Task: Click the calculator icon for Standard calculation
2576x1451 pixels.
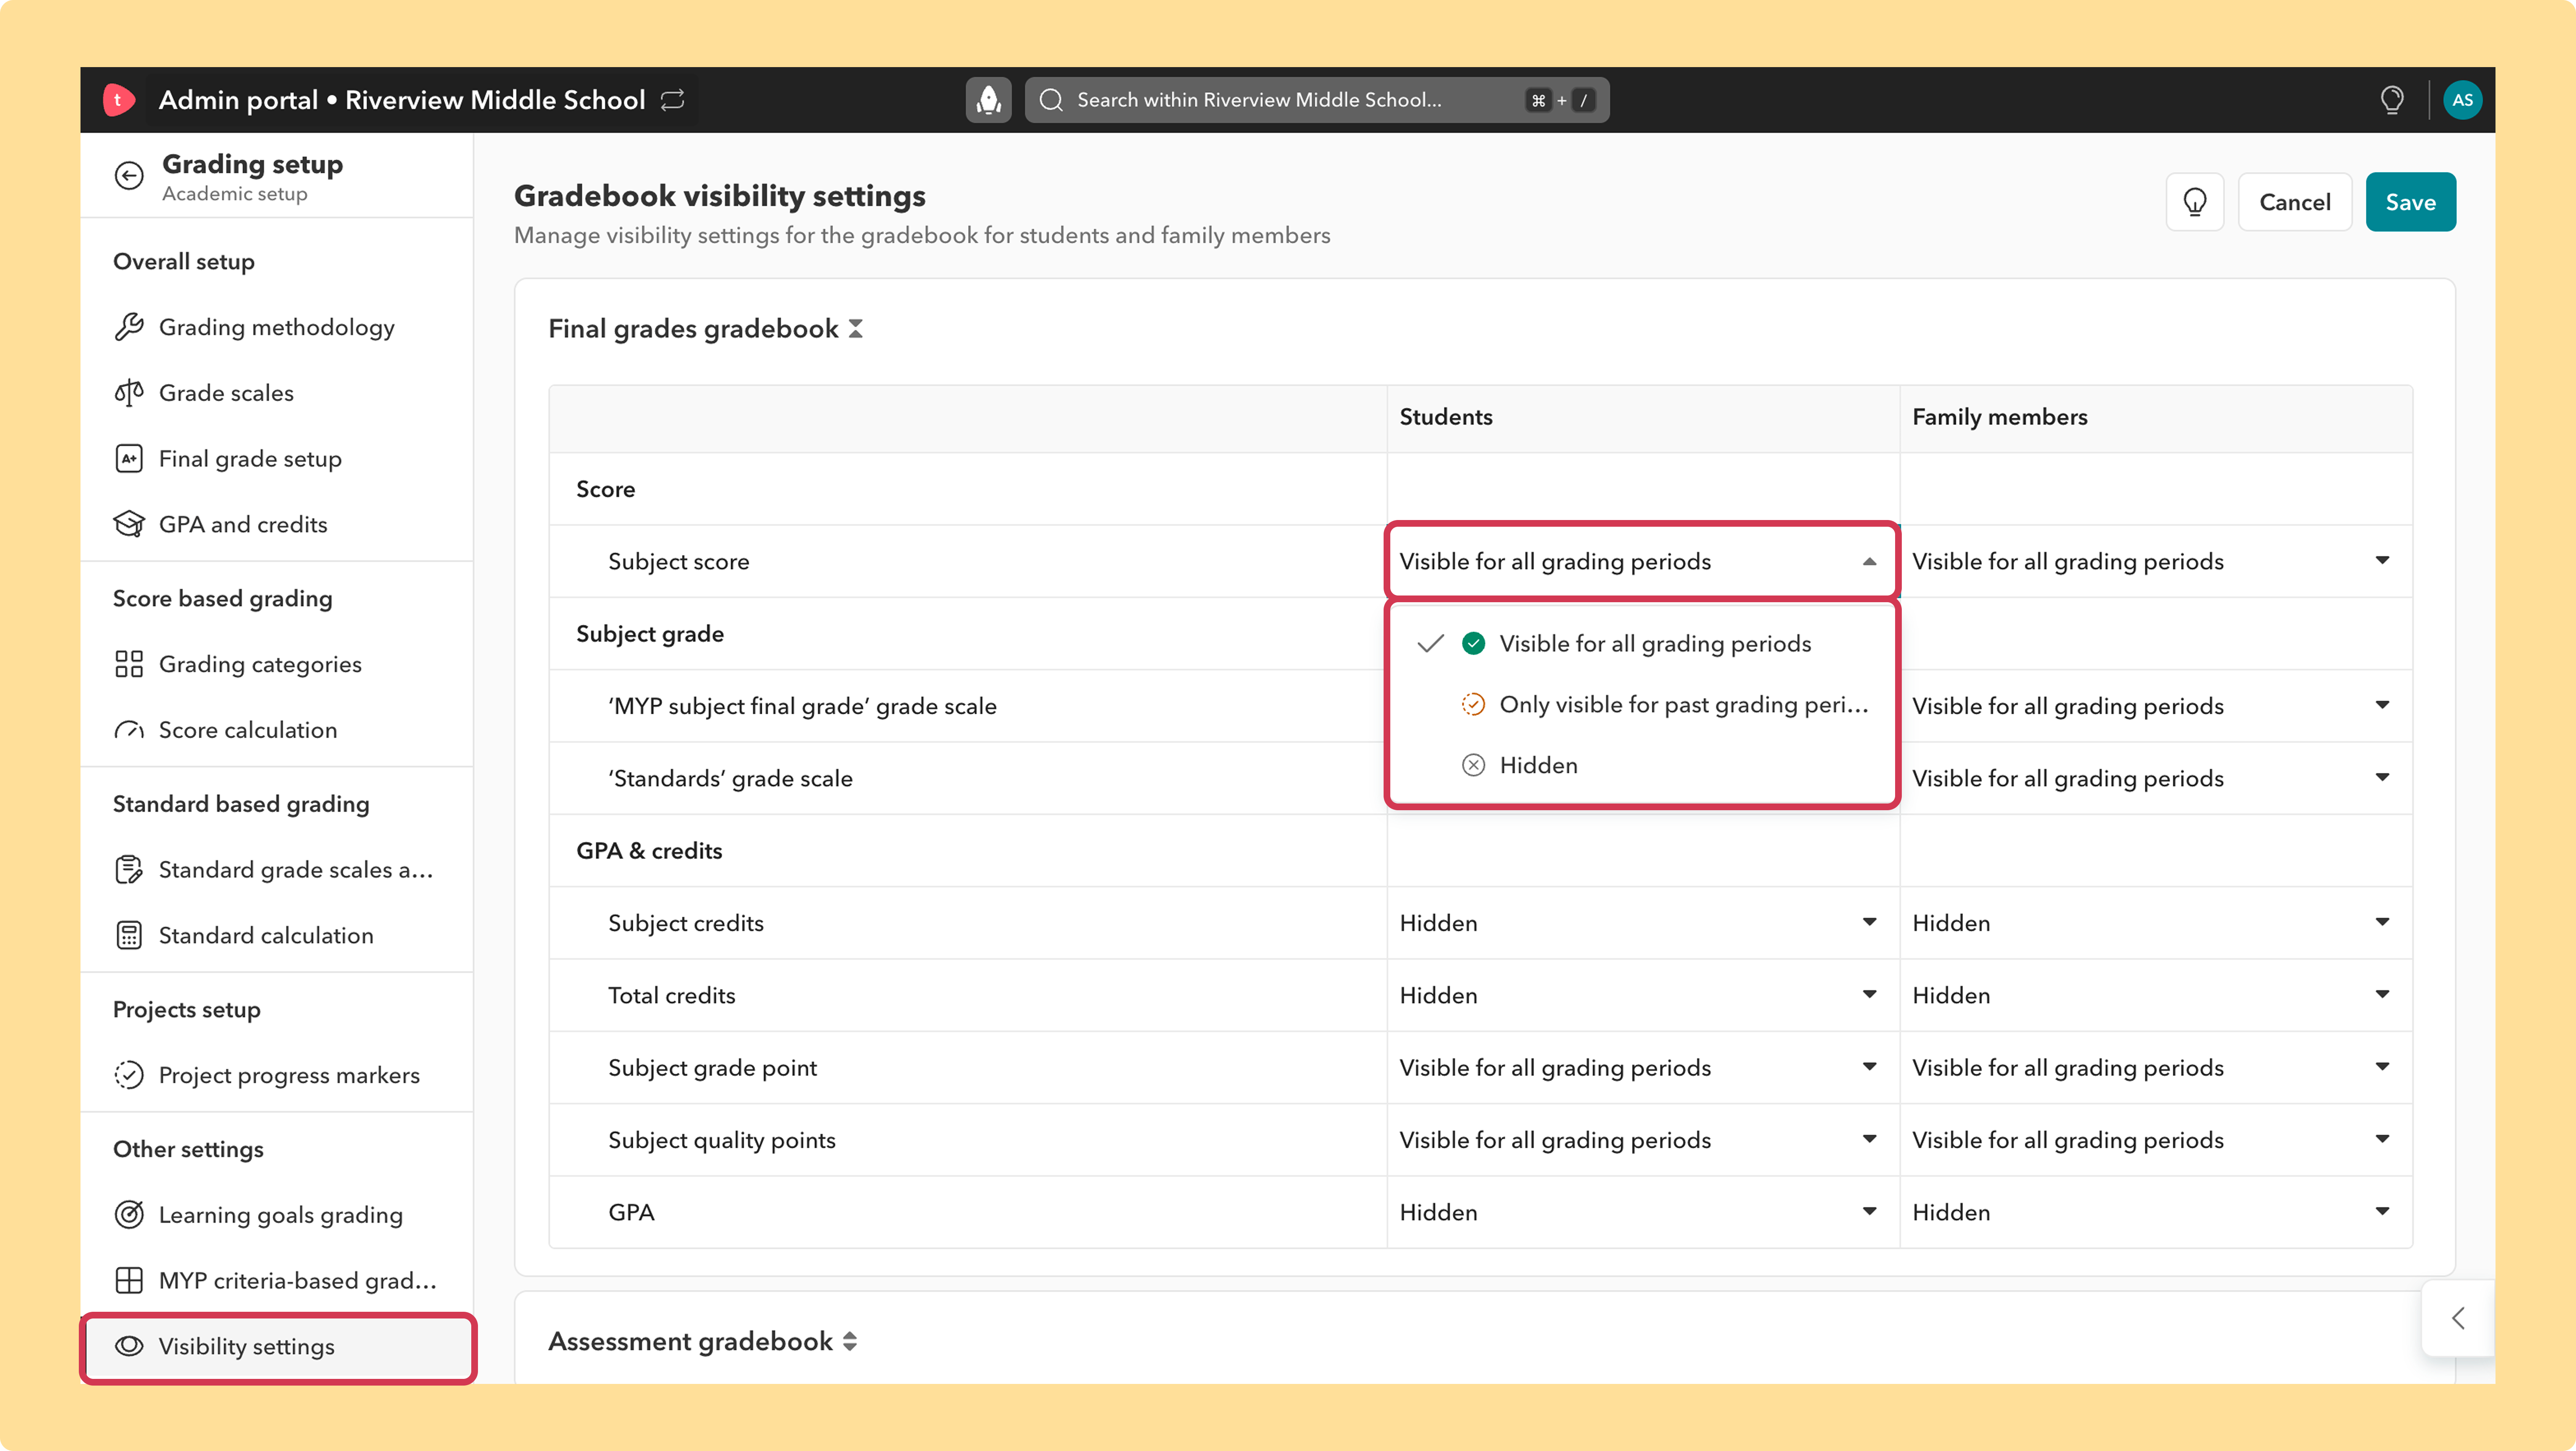Action: point(129,935)
